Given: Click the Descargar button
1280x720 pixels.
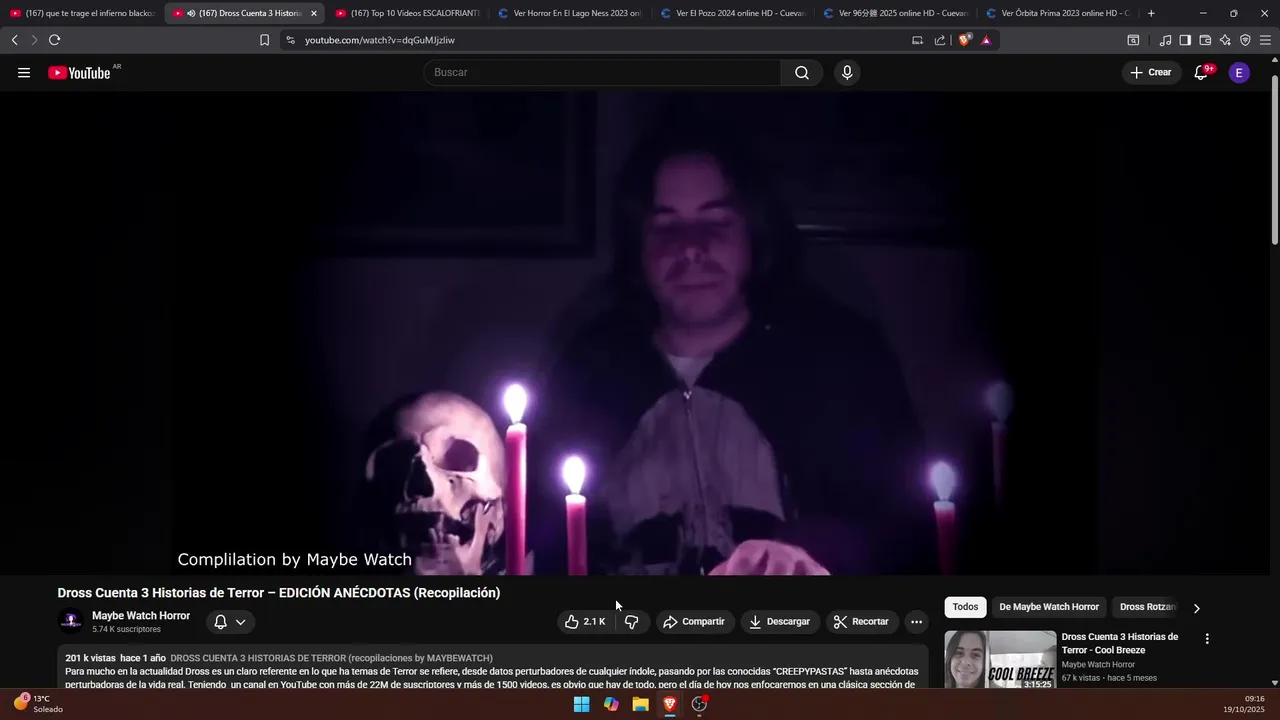Looking at the screenshot, I should 780,622.
